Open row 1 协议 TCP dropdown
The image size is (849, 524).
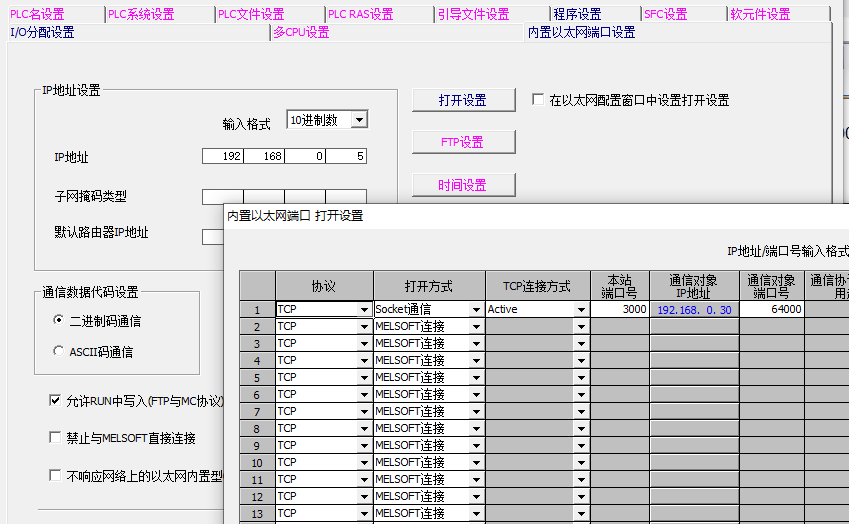pyautogui.click(x=365, y=310)
